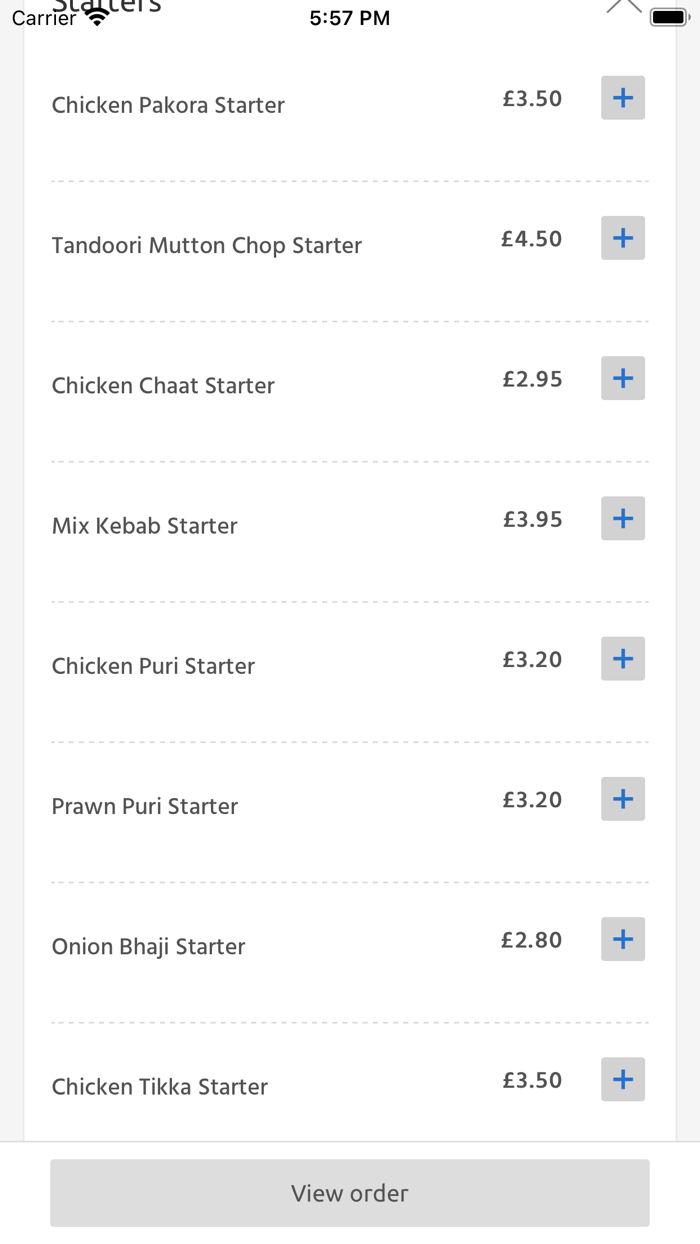Select the Chicken Pakora Starter item name
Screen dimensions: 700x1244
(167, 105)
